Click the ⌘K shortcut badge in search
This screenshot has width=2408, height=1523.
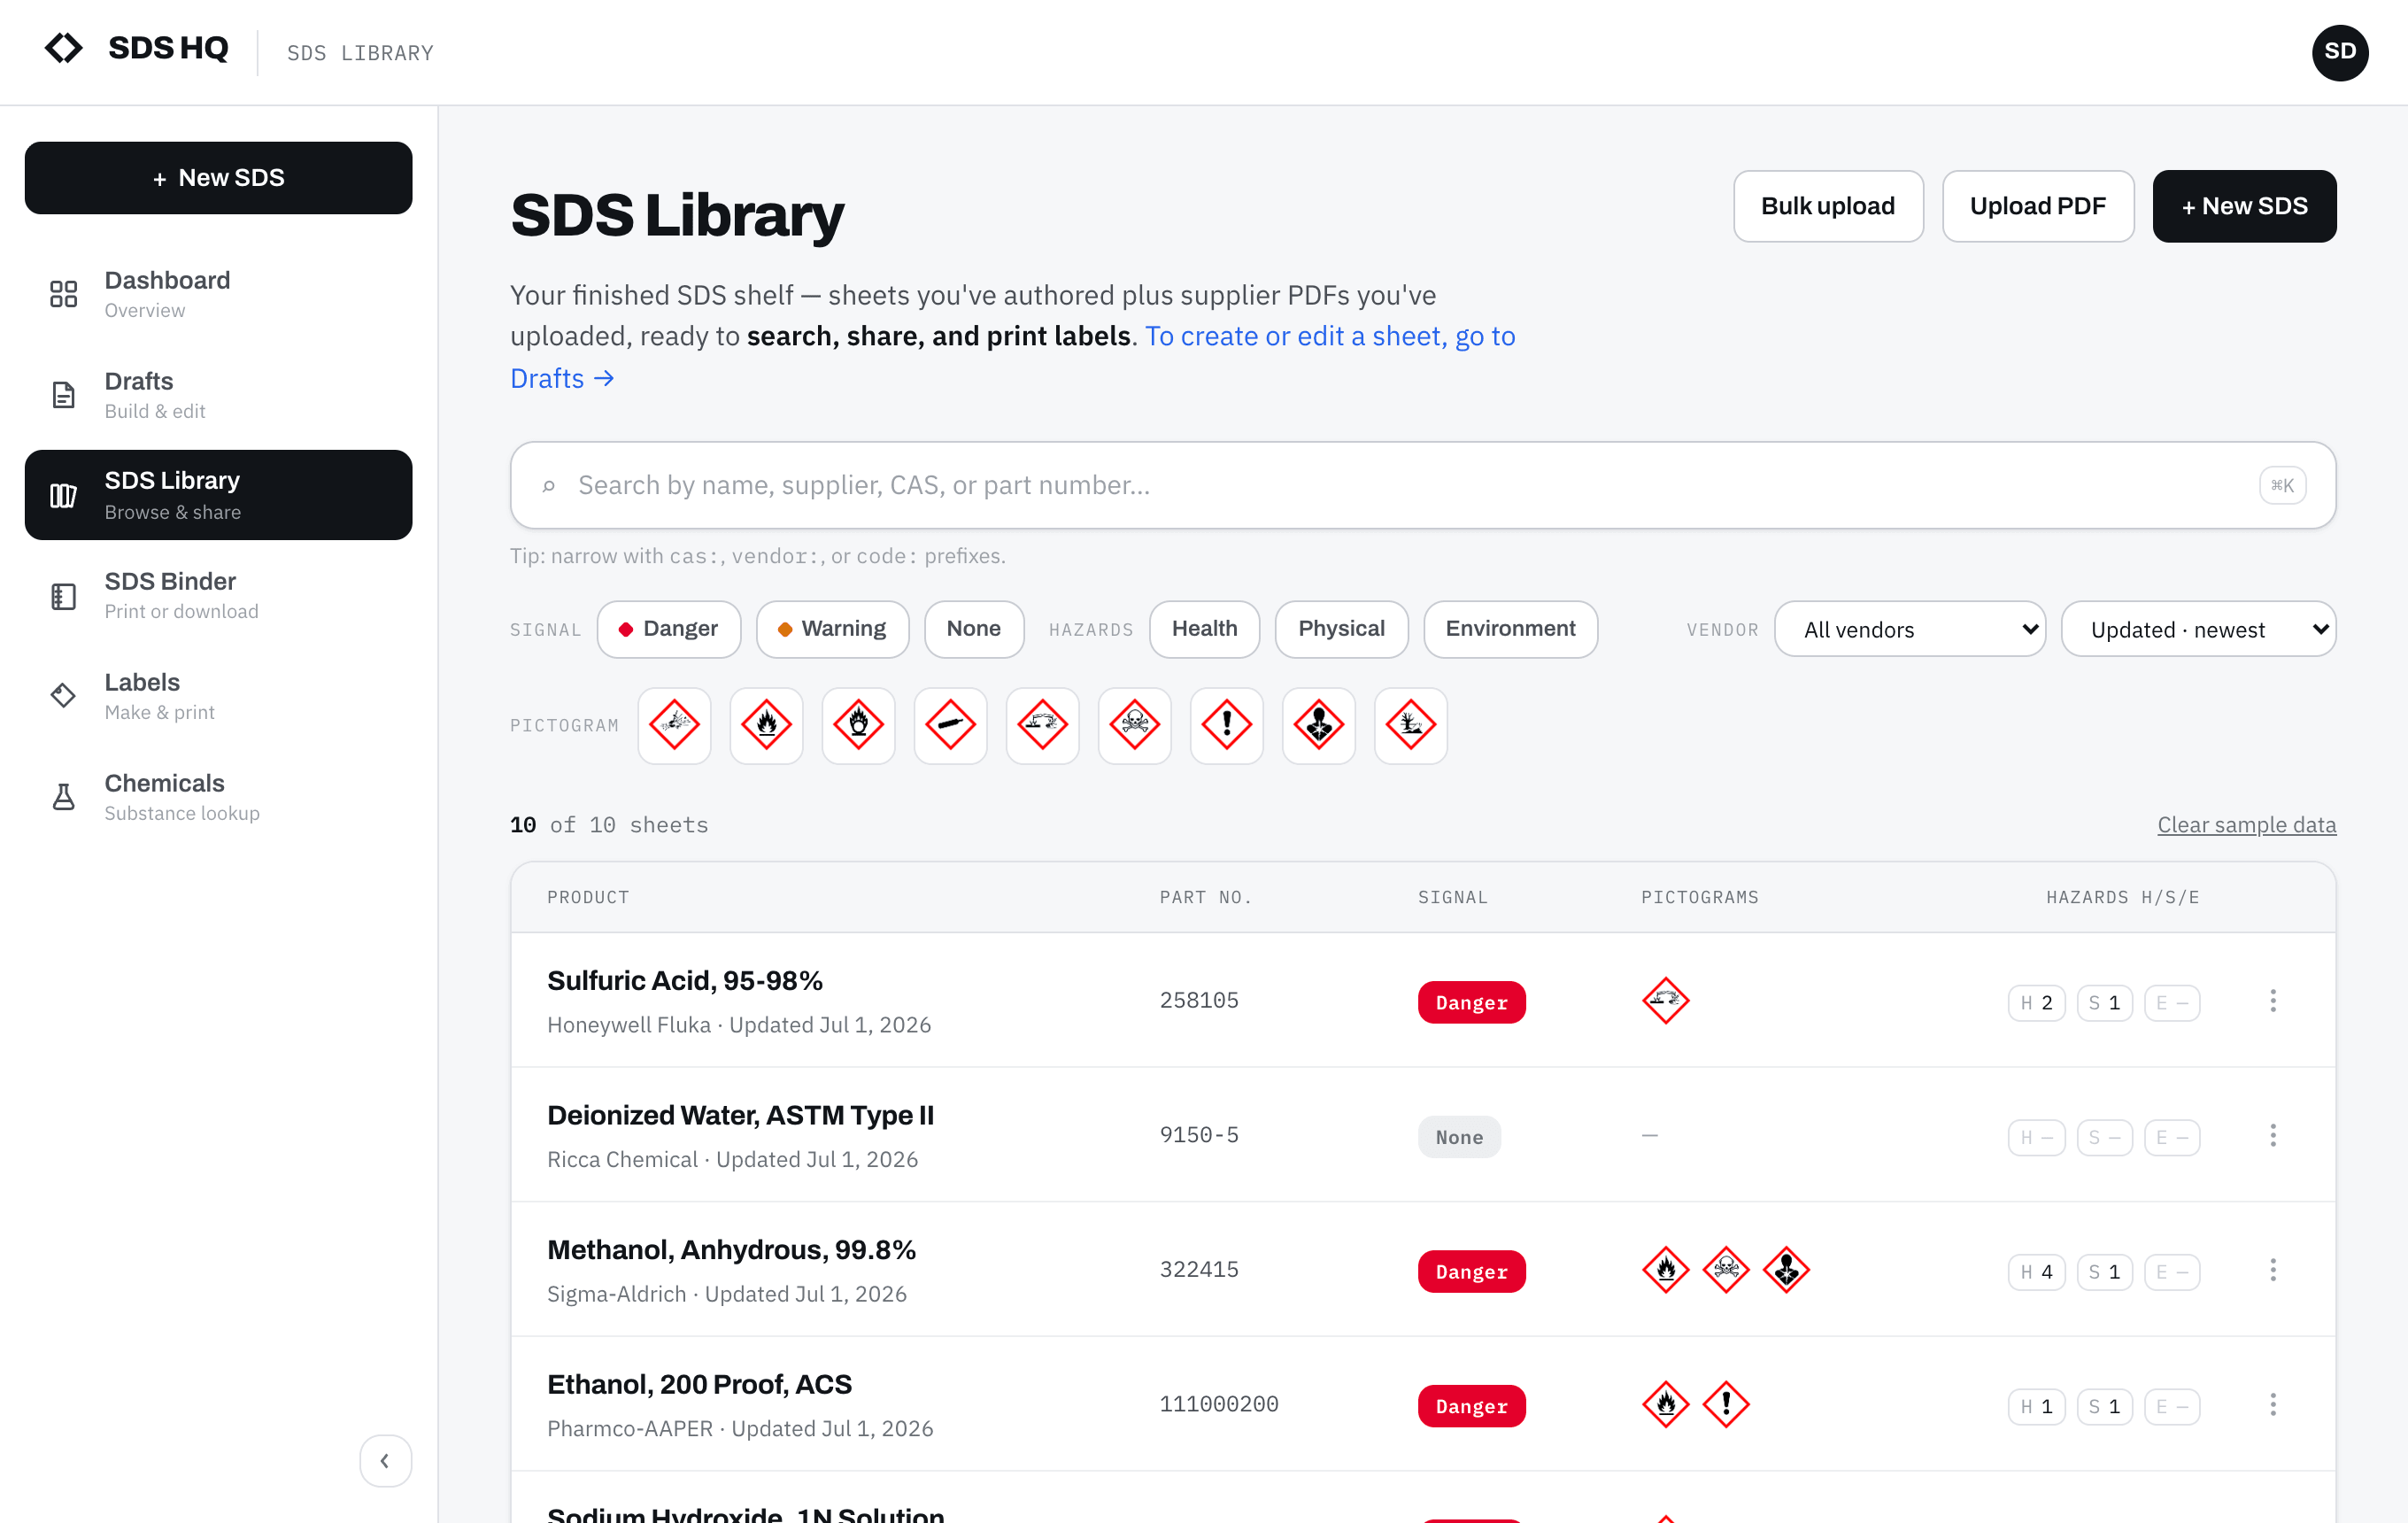[2282, 486]
